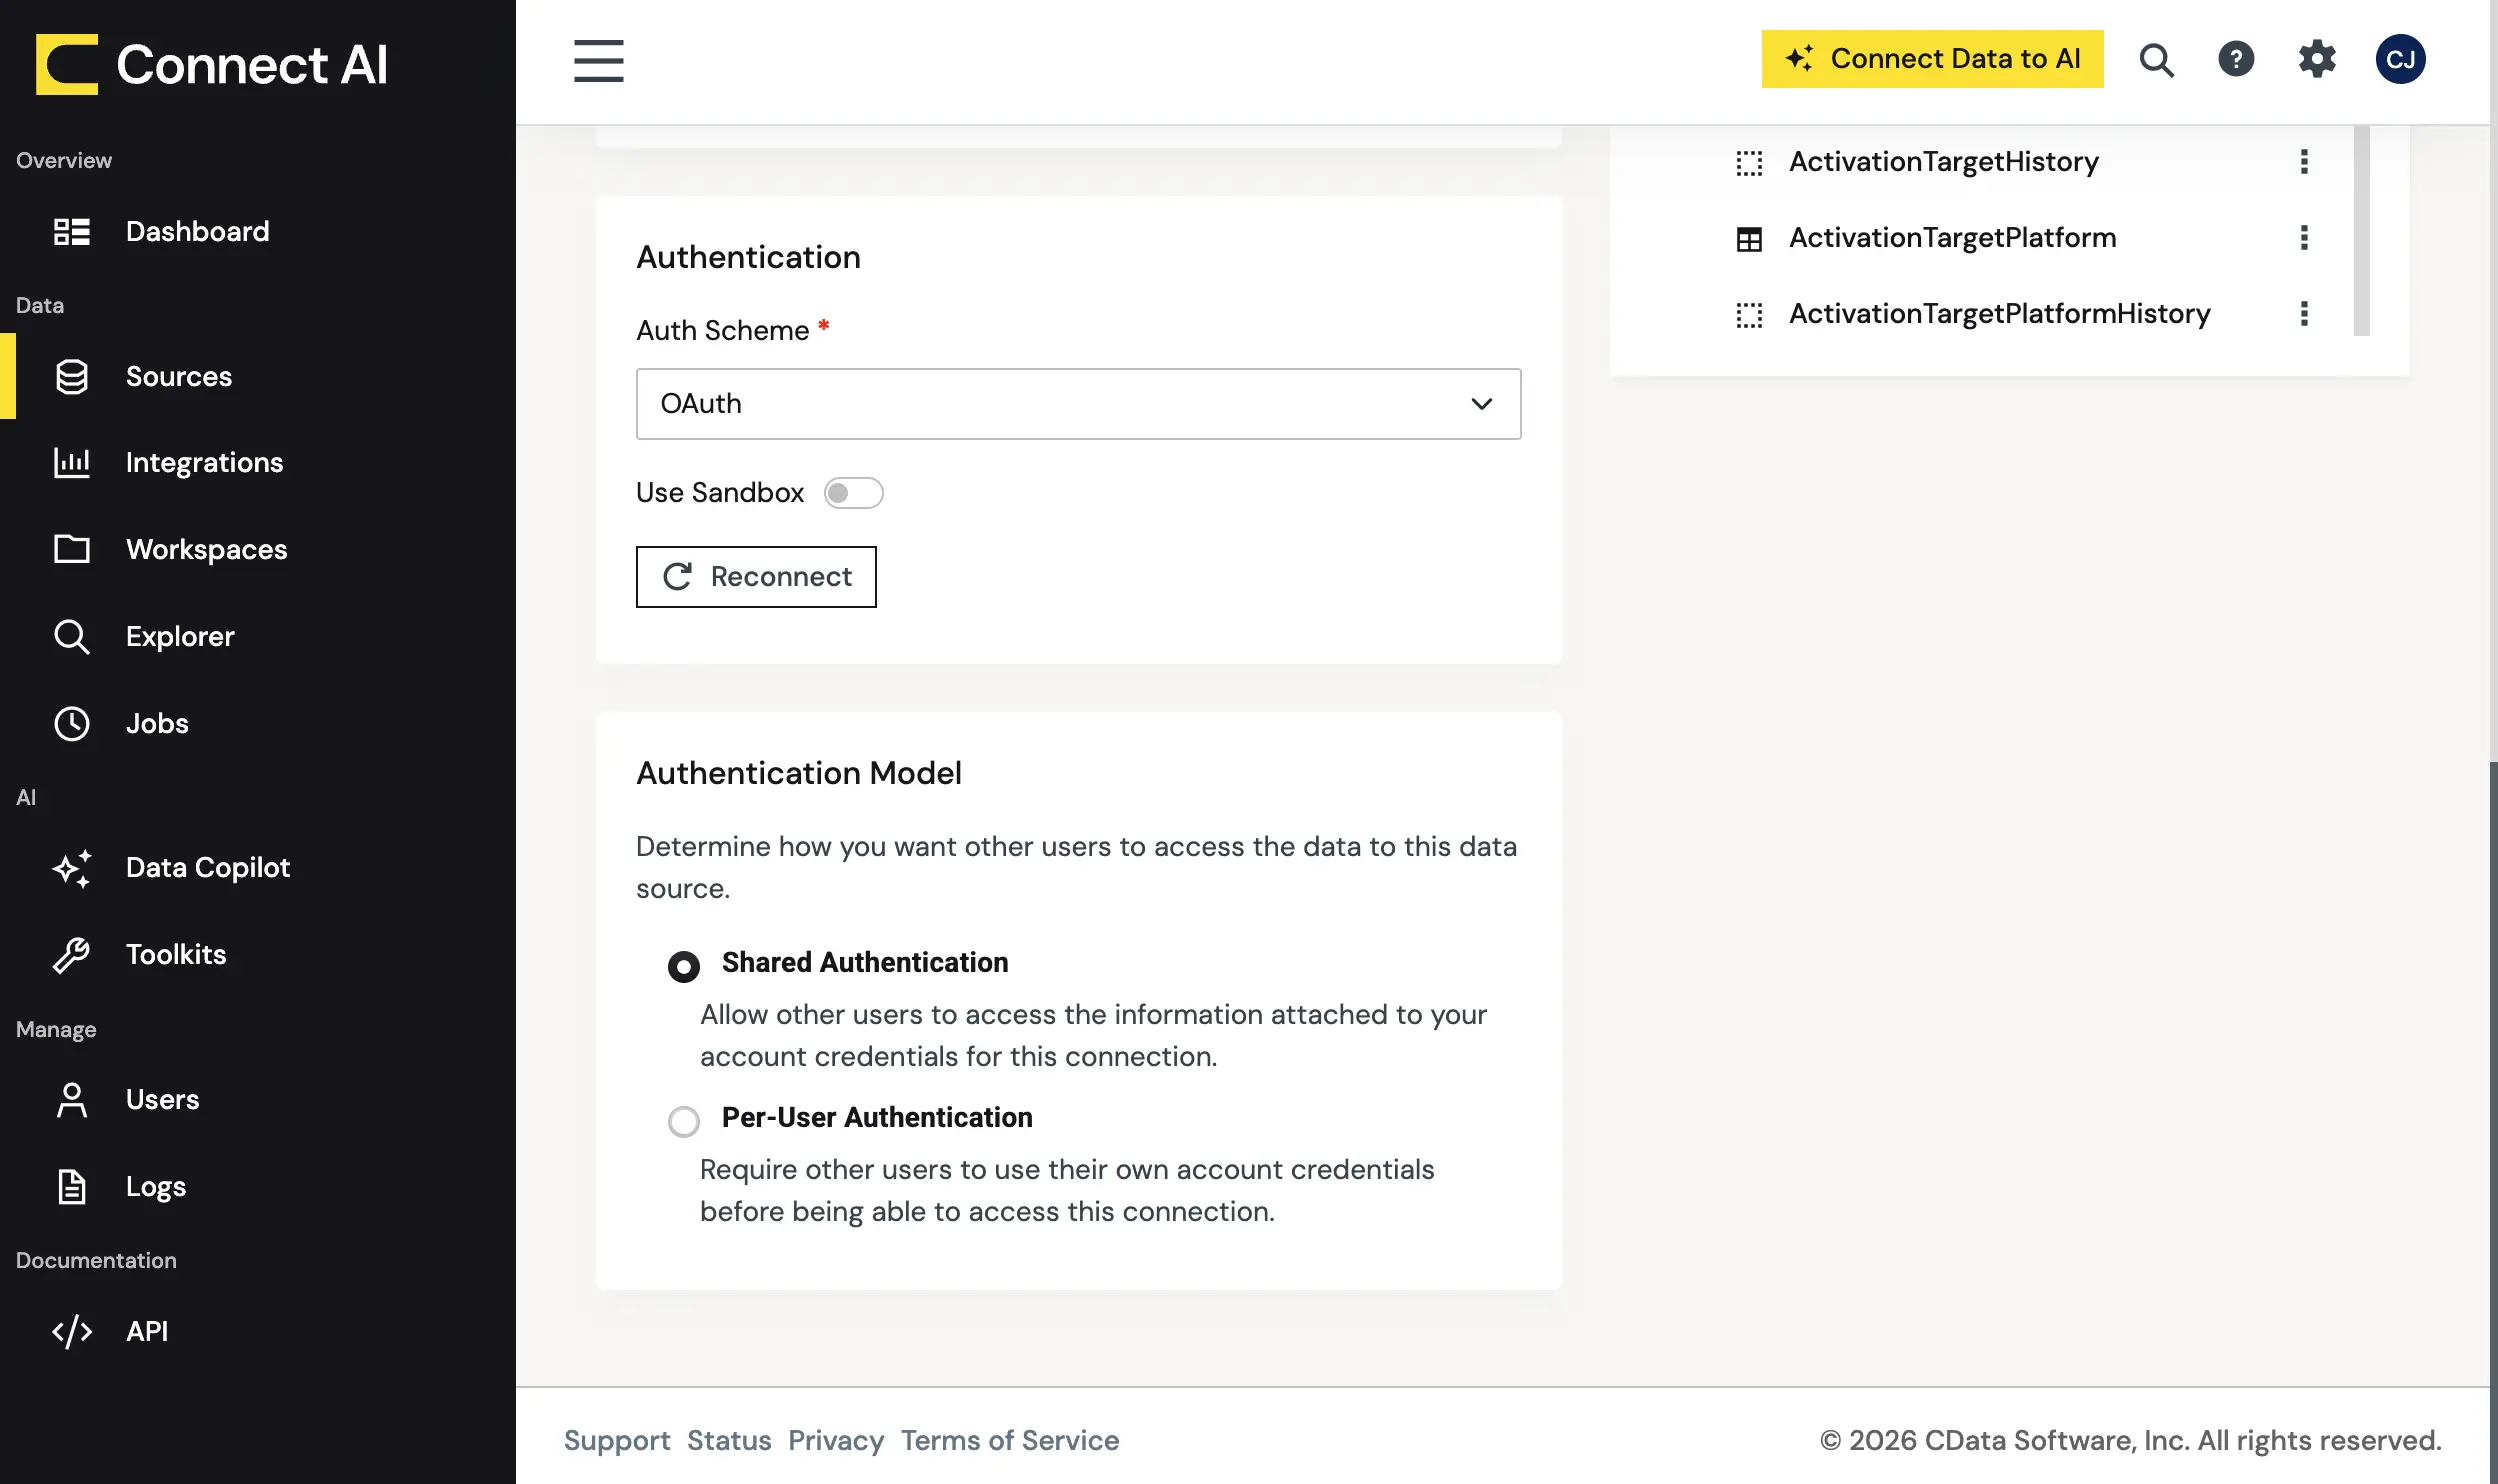This screenshot has width=2498, height=1484.
Task: Open more options for ActivationTargetHistory
Action: click(2304, 162)
